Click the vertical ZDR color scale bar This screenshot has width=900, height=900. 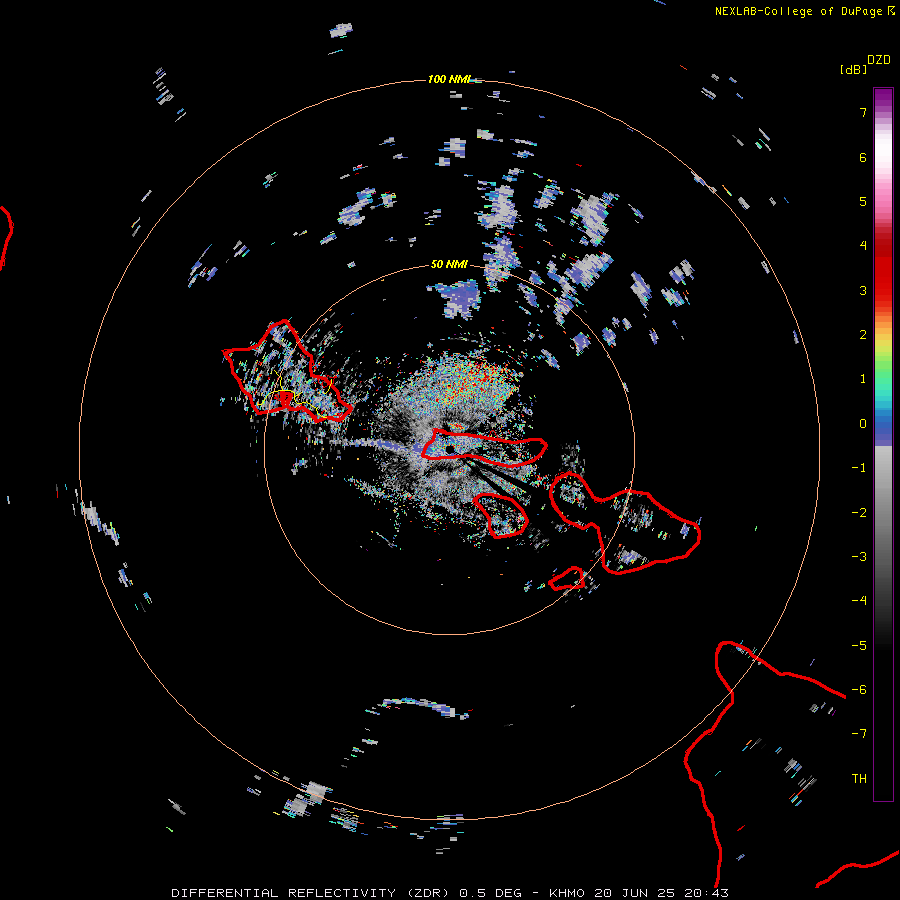[883, 444]
